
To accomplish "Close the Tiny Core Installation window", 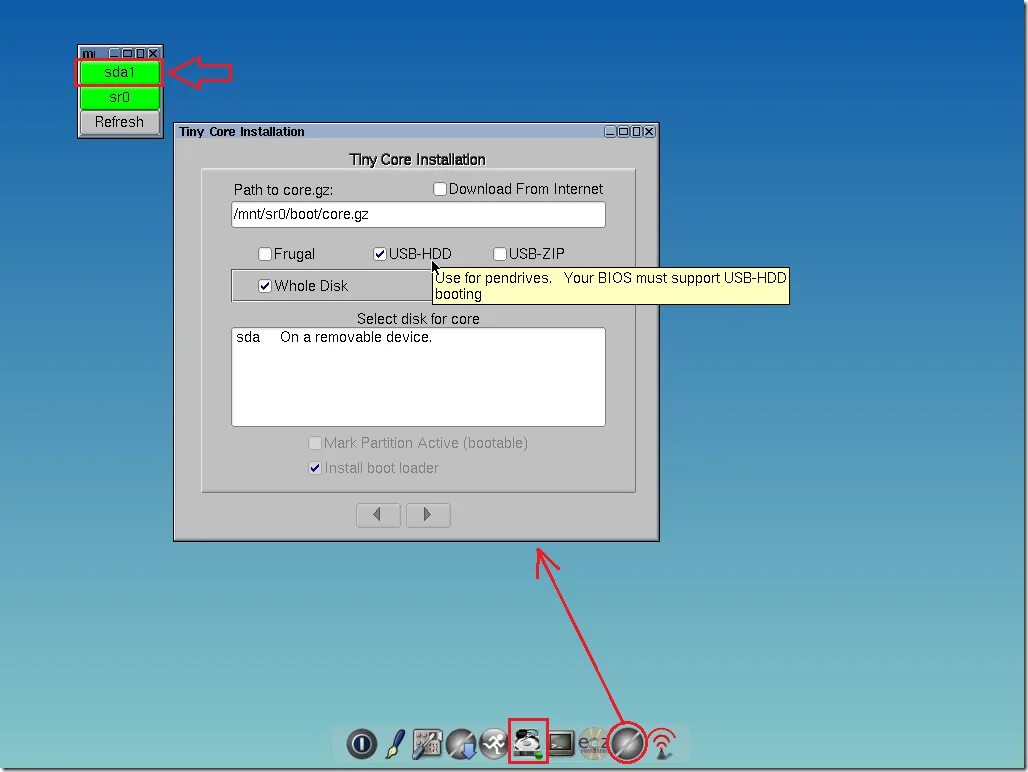I will pos(649,132).
